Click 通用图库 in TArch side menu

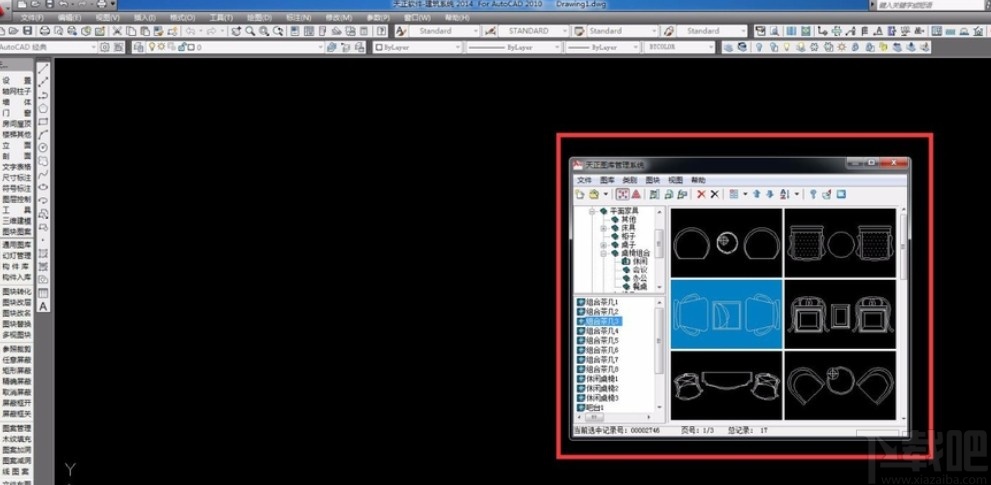click(x=16, y=244)
